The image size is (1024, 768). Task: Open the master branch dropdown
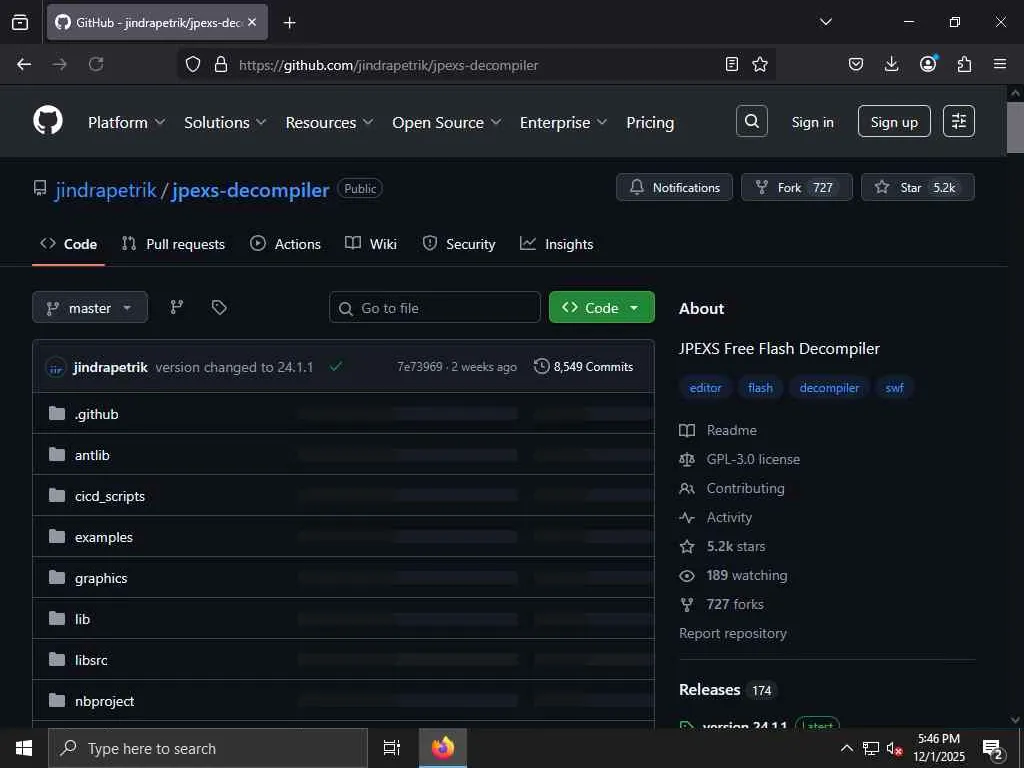click(90, 308)
